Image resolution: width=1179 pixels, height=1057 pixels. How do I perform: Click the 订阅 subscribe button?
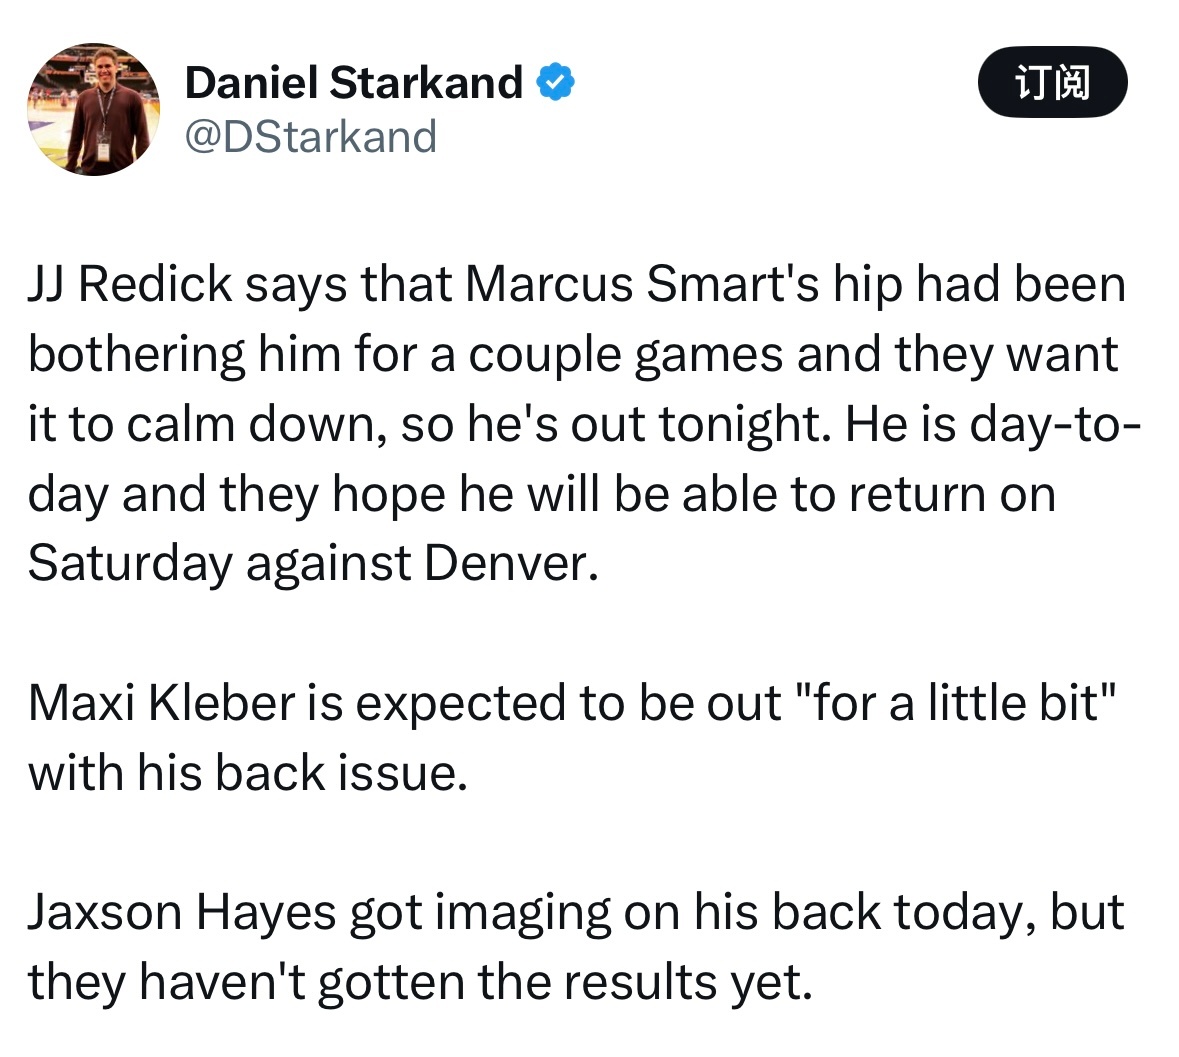(x=1052, y=82)
